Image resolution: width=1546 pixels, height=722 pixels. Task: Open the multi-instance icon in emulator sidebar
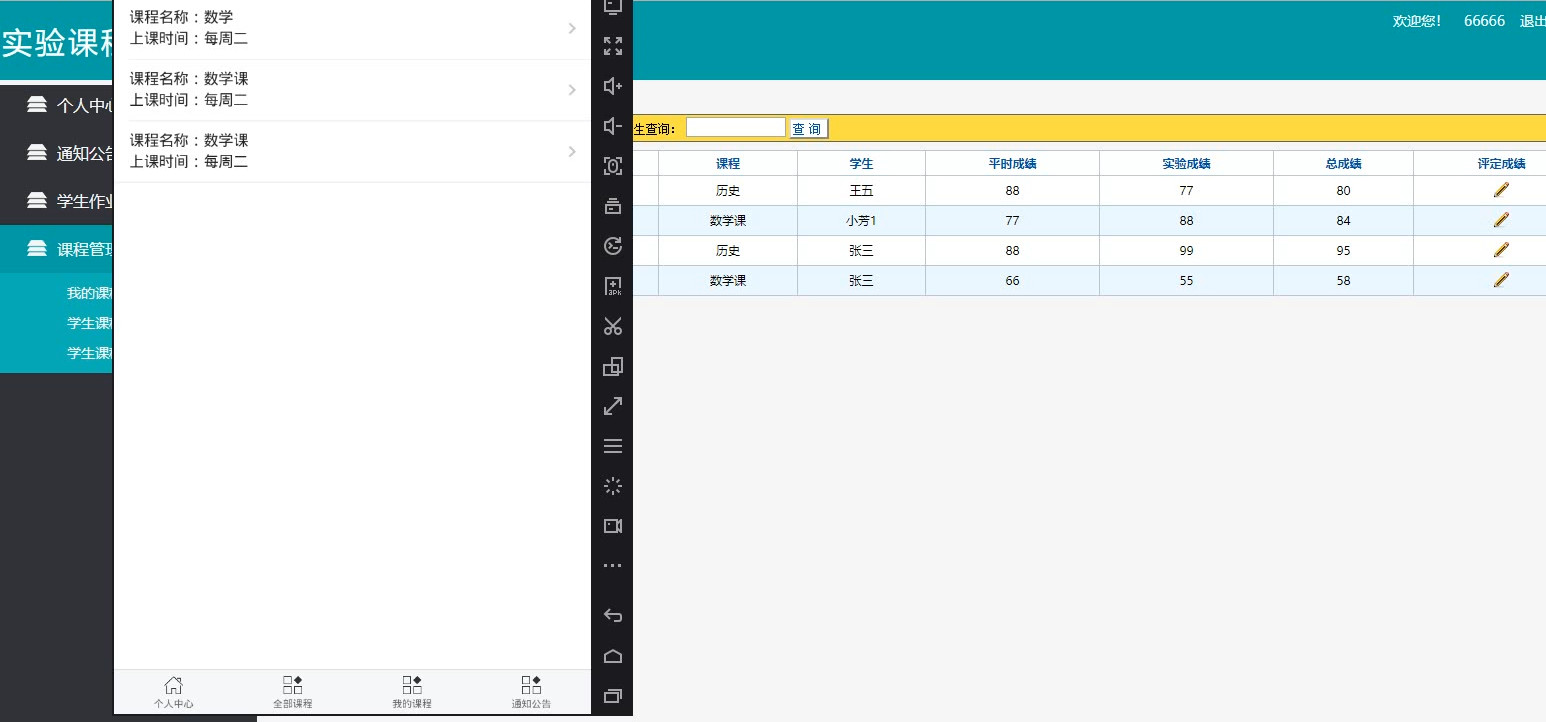coord(613,366)
